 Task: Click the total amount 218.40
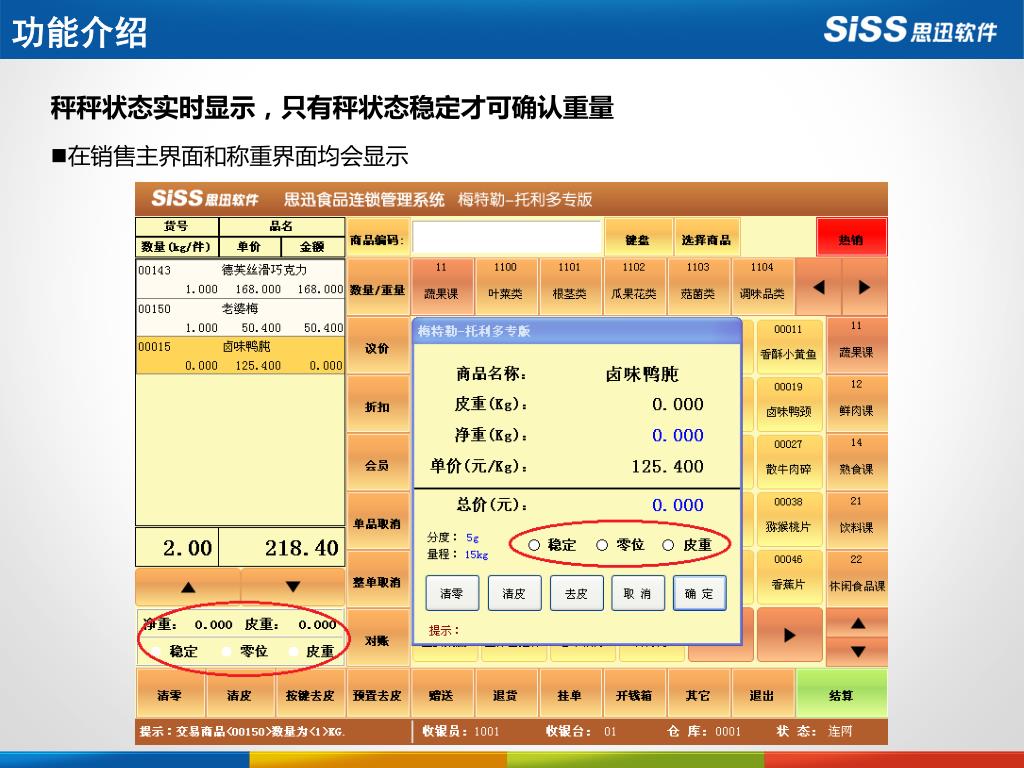tap(301, 547)
